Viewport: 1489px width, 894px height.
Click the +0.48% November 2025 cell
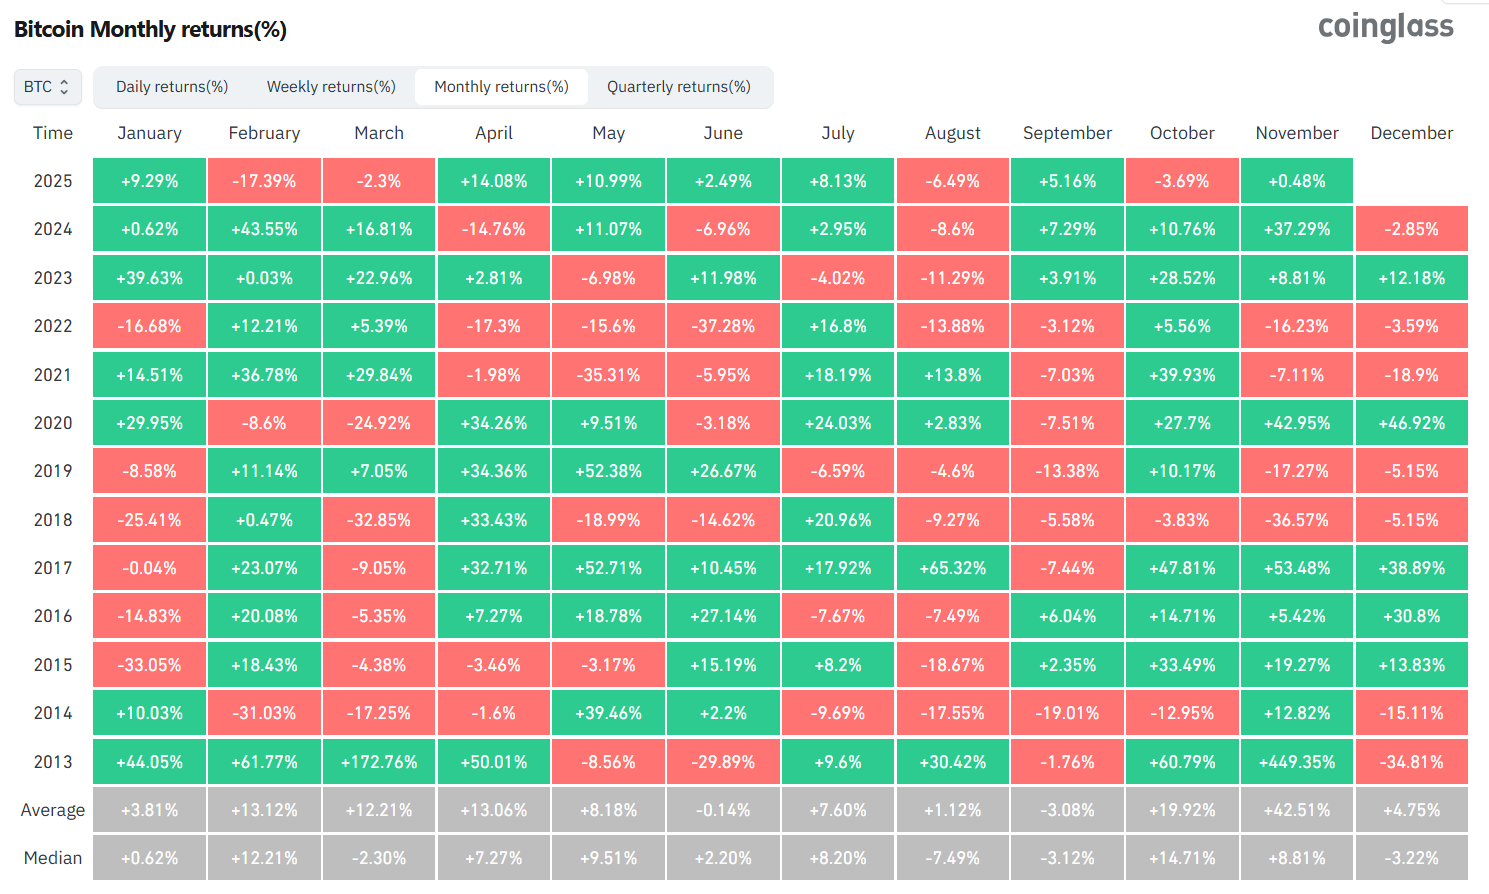point(1297,181)
